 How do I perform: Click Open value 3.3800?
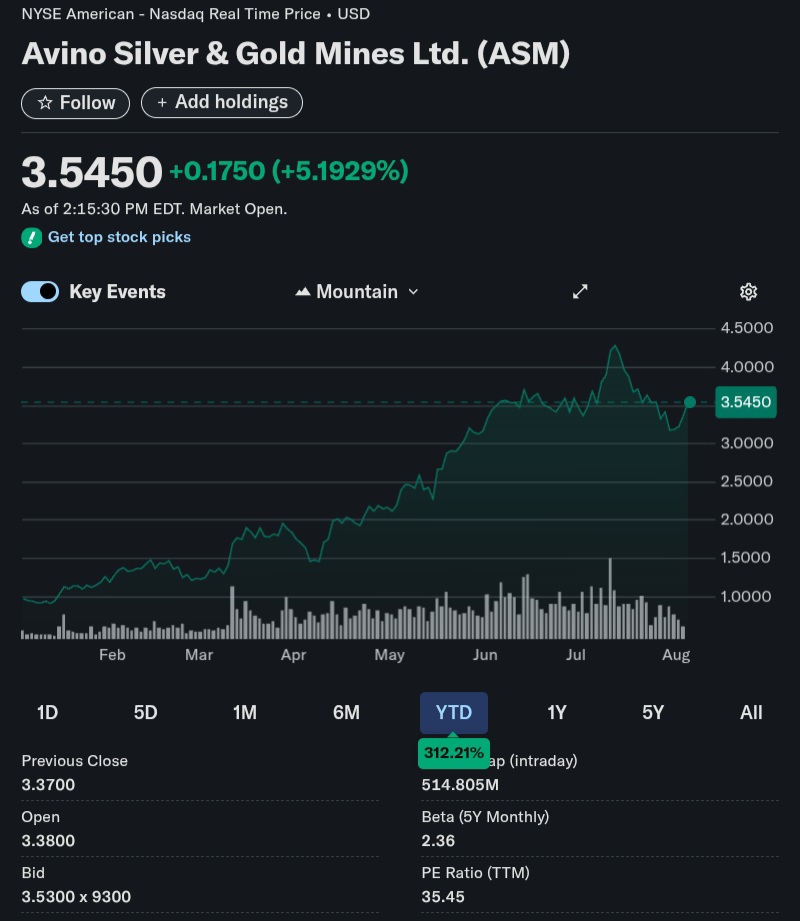pos(48,841)
